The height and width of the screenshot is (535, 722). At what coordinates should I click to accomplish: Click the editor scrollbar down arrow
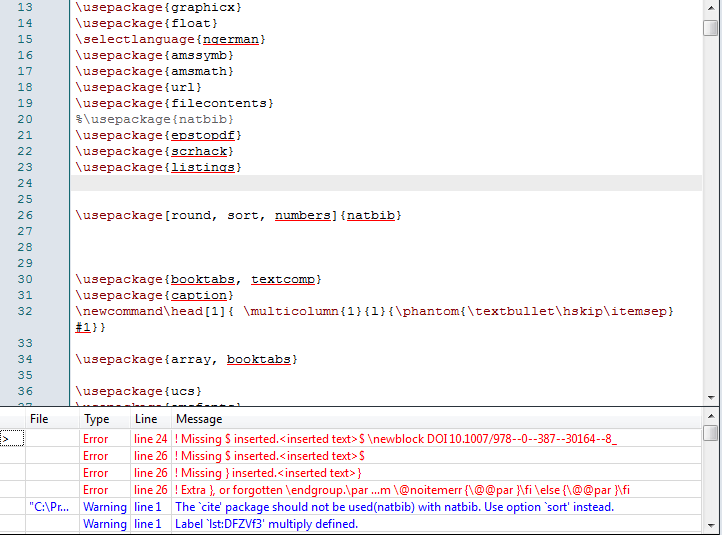[x=711, y=397]
